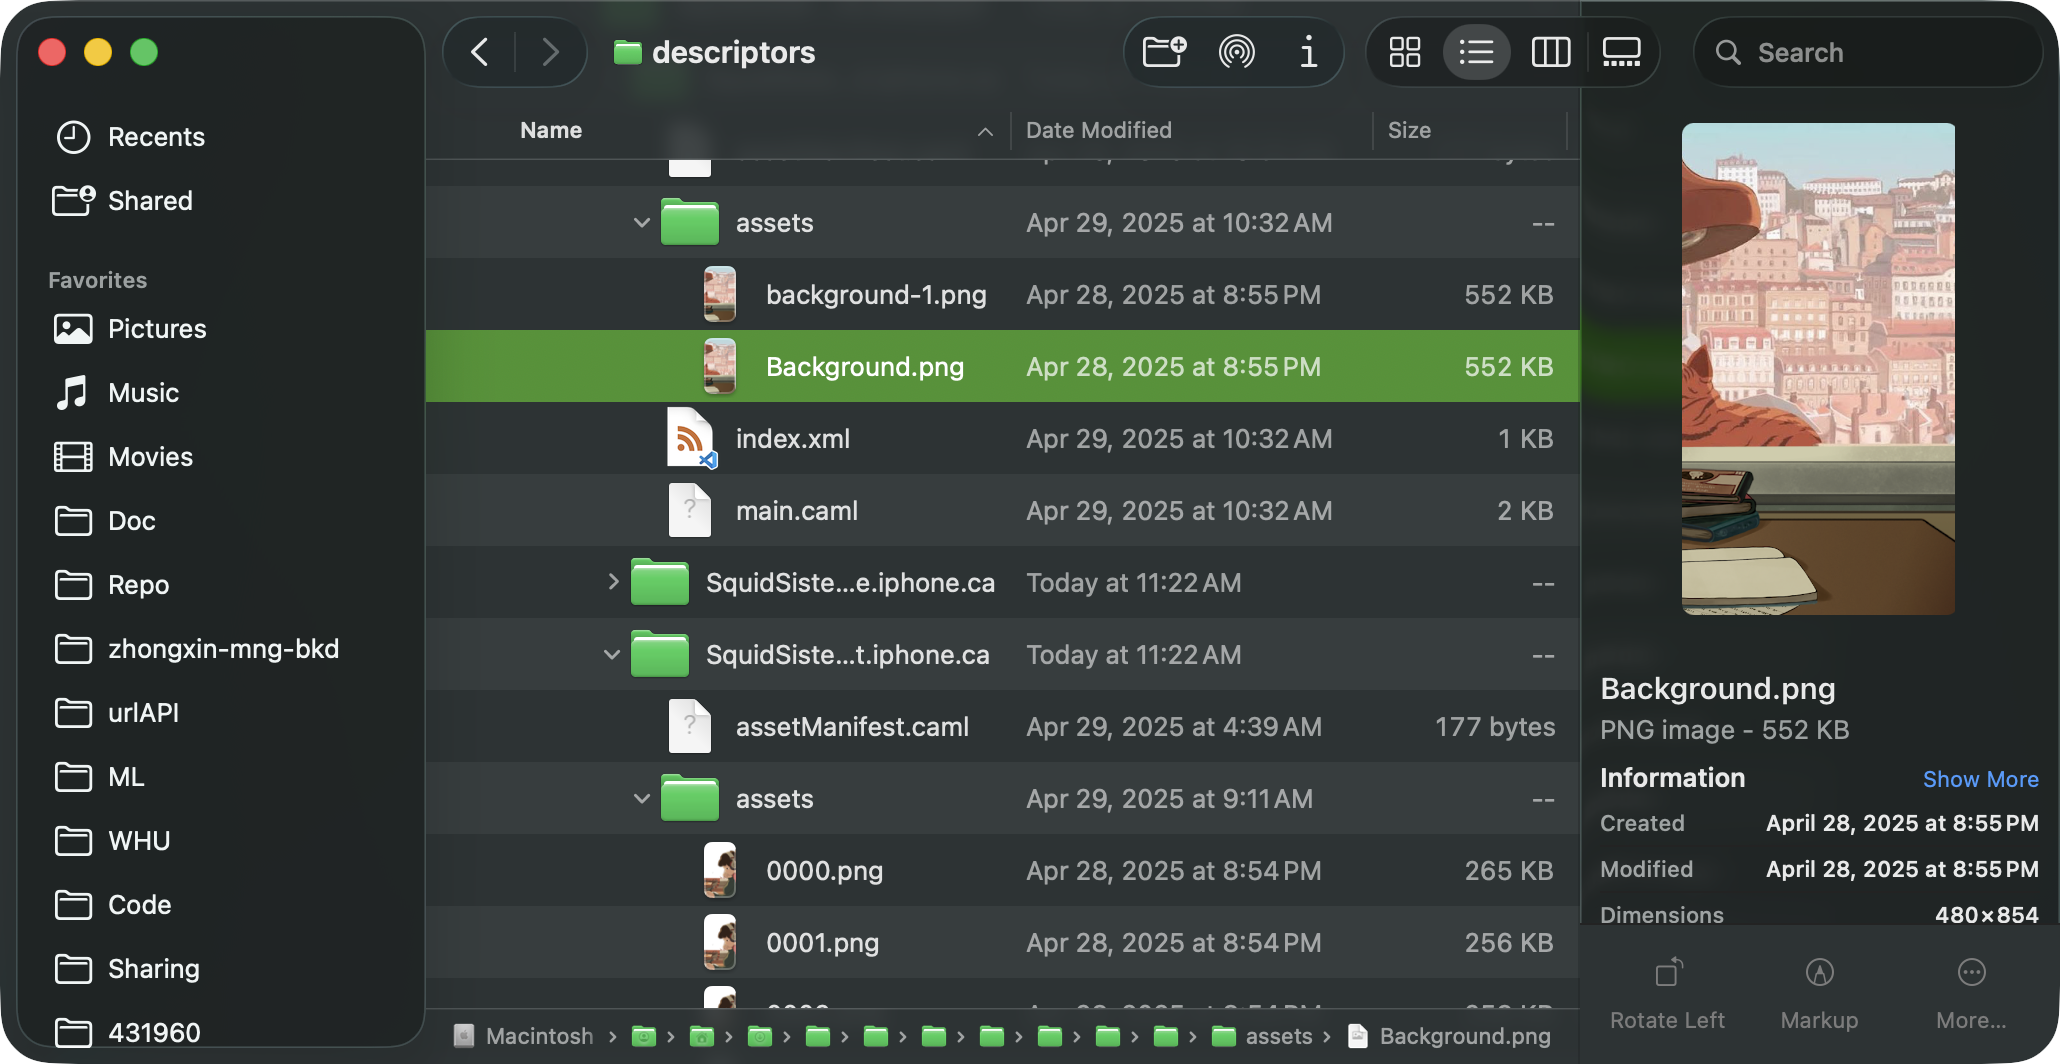This screenshot has height=1064, width=2060.
Task: Click the Background.png preview thumbnail
Action: pyautogui.click(x=1818, y=369)
